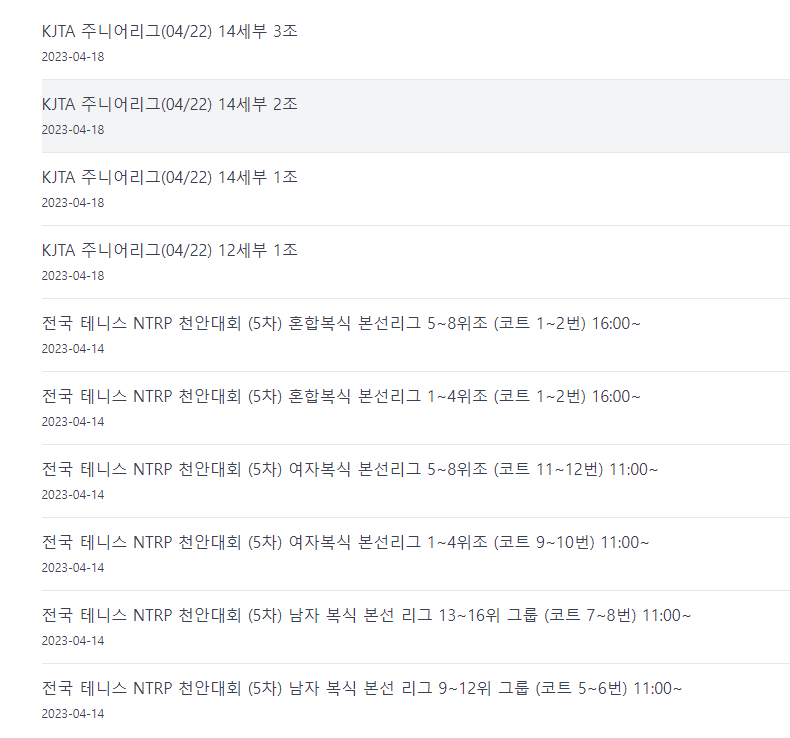Click the date under 14세부 3조 title
Screen dimensions: 790x738
[x=73, y=57]
